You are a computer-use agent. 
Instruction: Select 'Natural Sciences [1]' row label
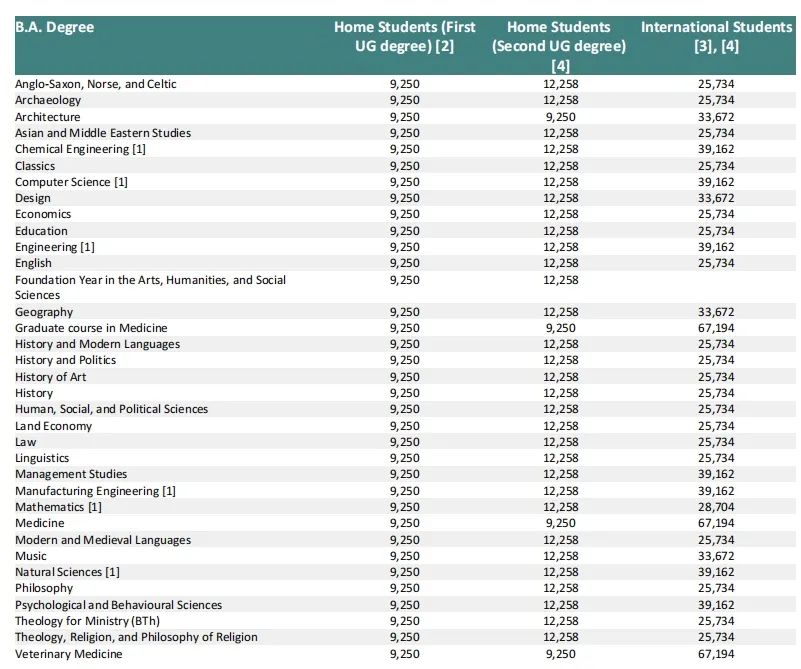coord(67,572)
